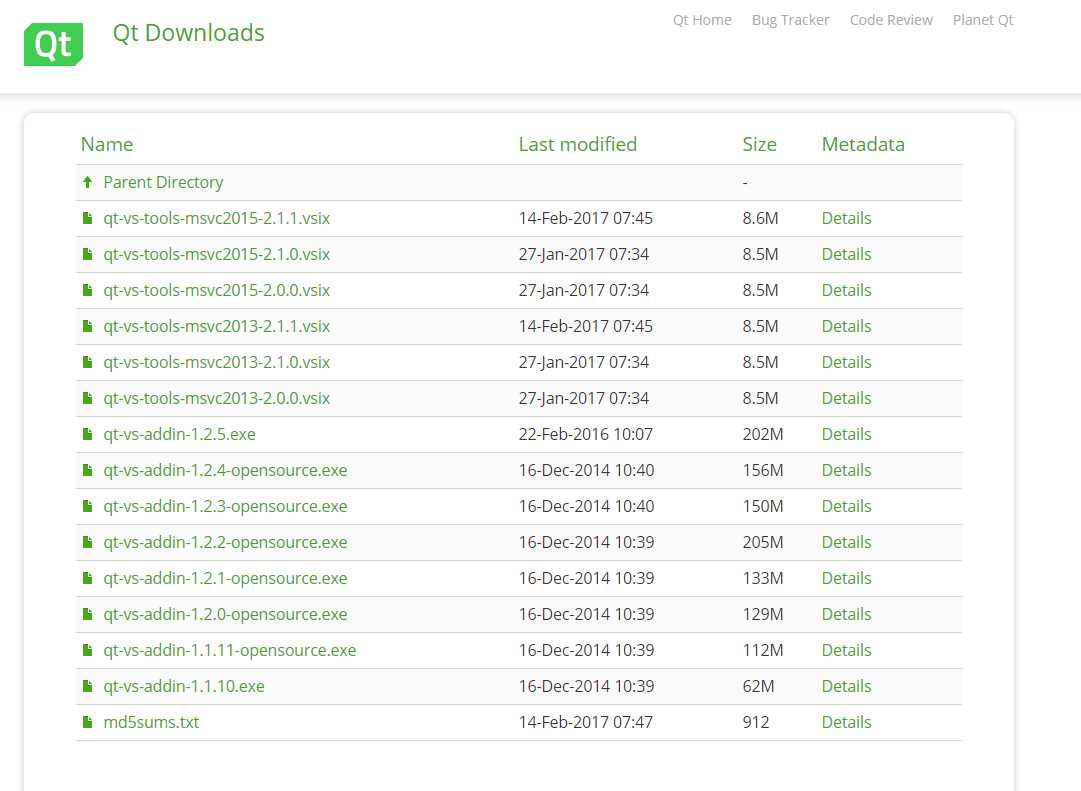Click file icon beside qt-vs-tools-msvc2015-2.1.0.vsix
This screenshot has width=1081, height=791.
pyautogui.click(x=88, y=254)
